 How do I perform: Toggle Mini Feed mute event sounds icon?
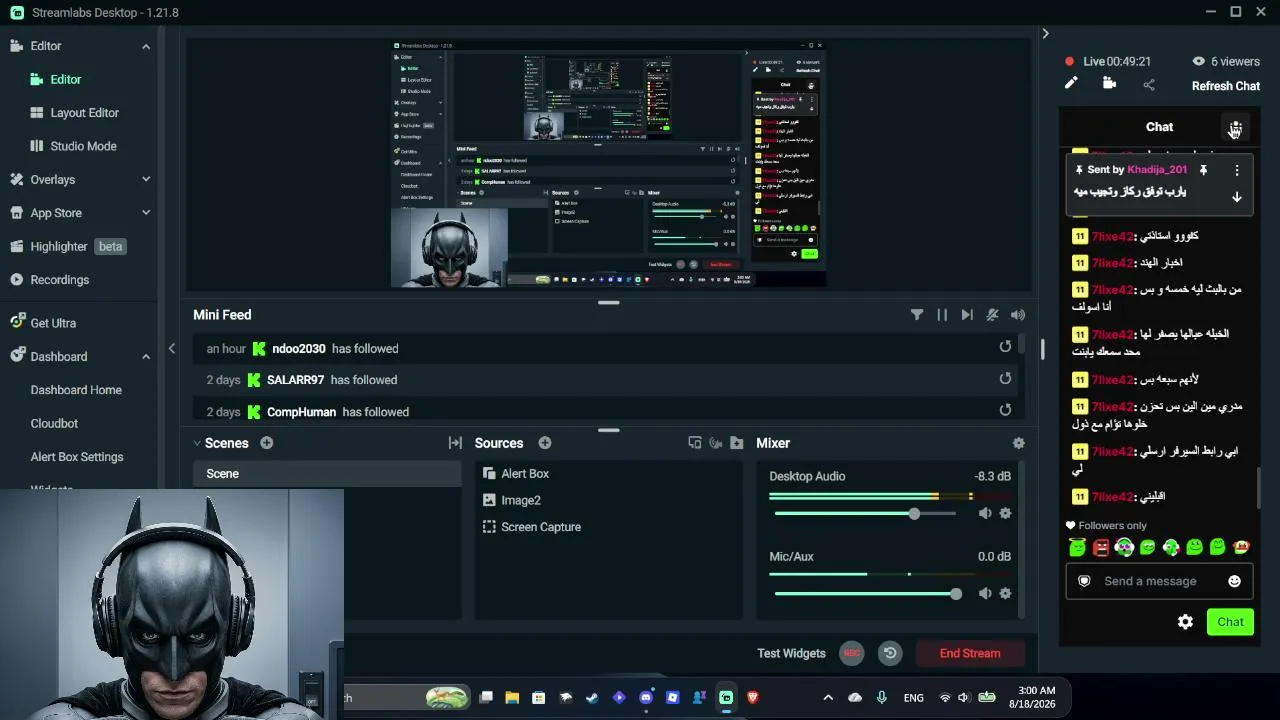[992, 315]
